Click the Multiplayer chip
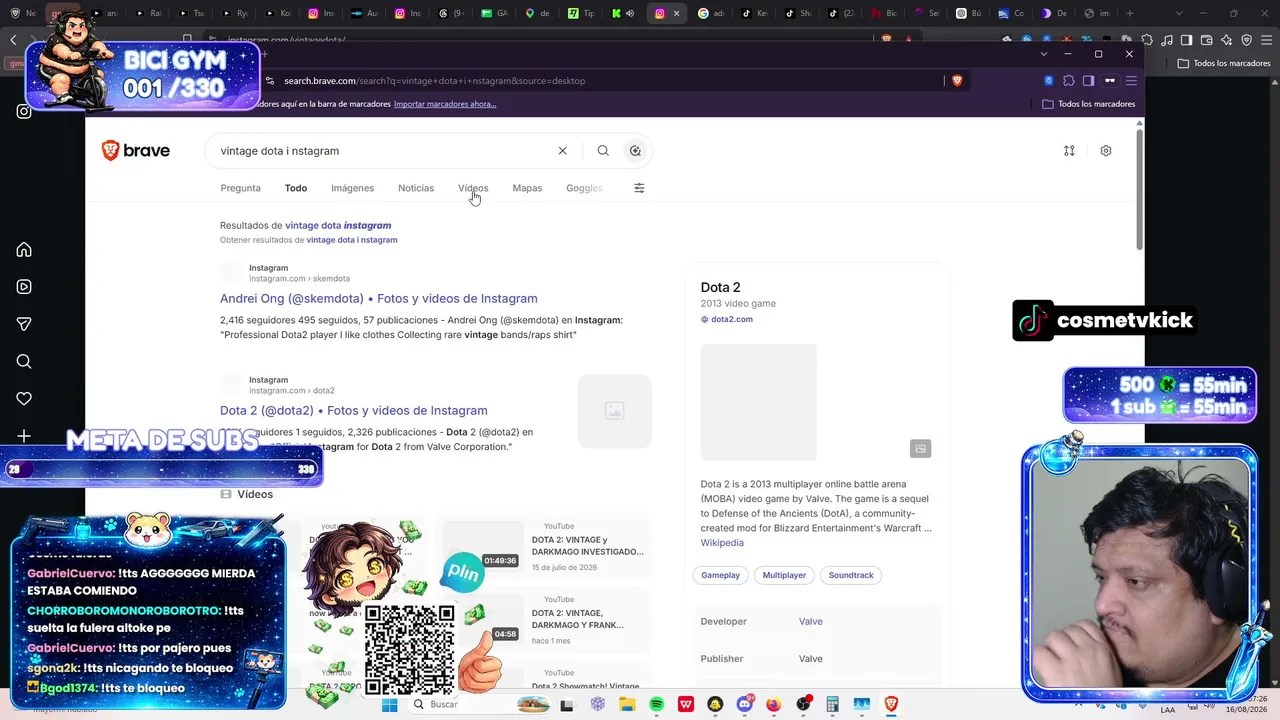1280x720 pixels. (784, 575)
